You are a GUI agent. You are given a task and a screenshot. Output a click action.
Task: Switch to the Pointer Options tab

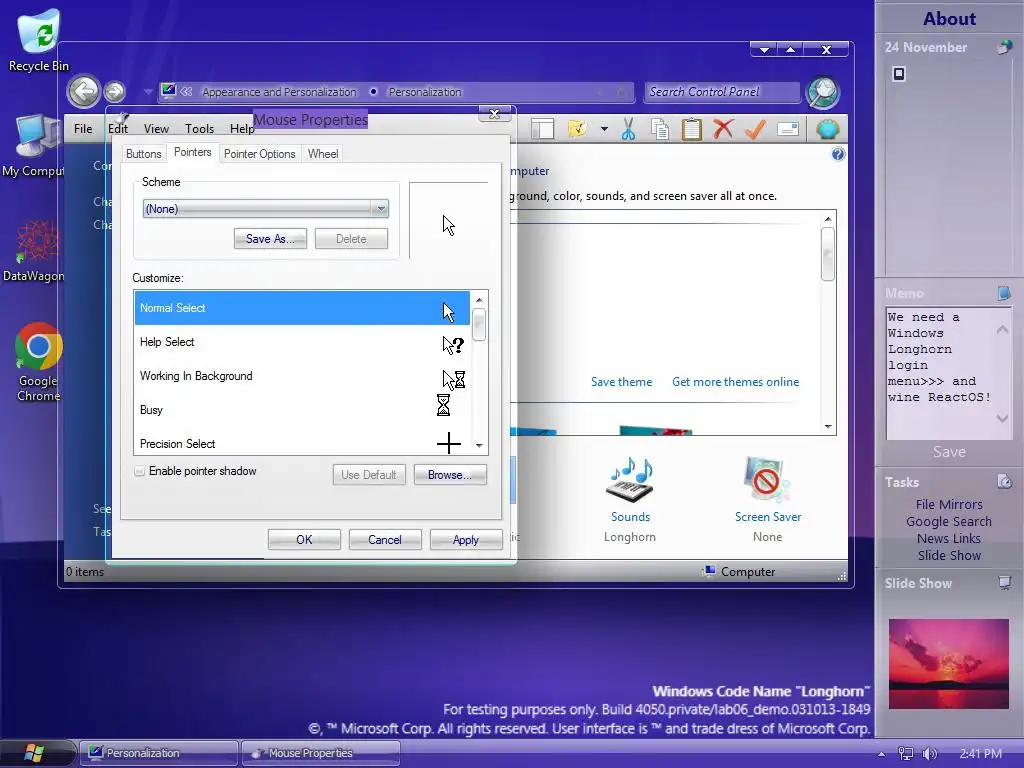point(259,154)
